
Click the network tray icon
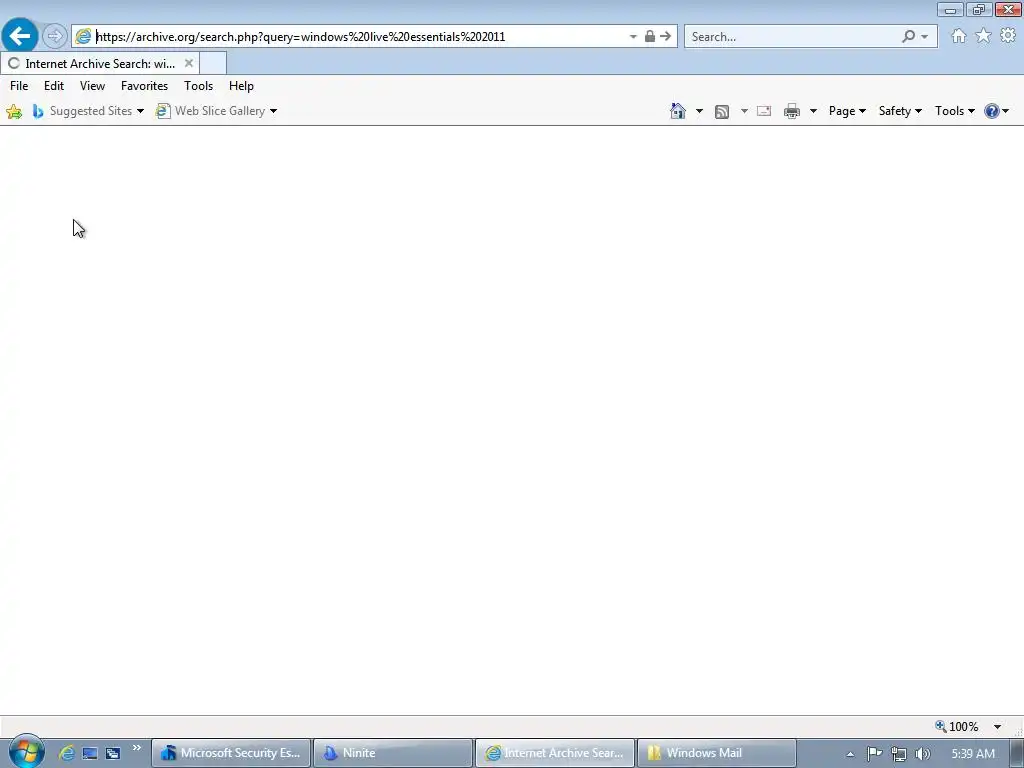(899, 754)
